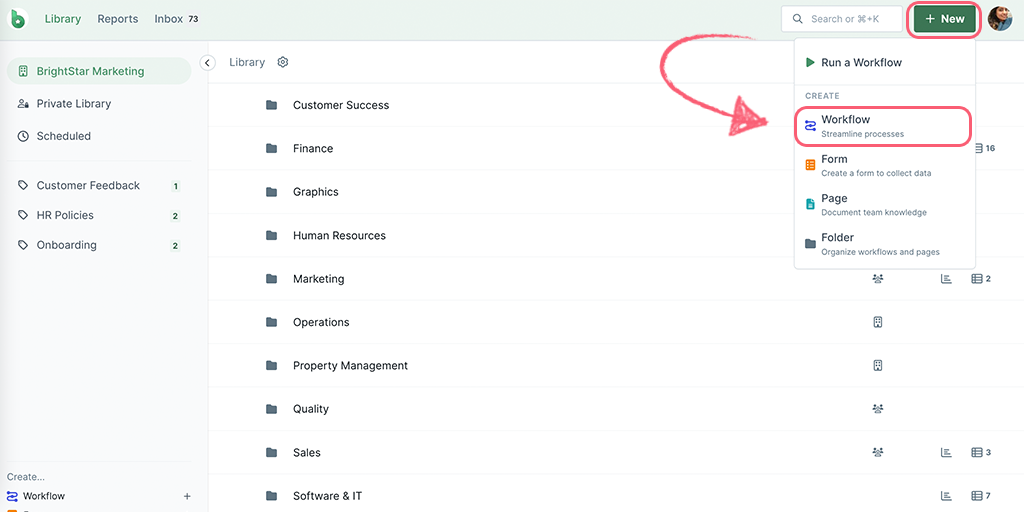Image resolution: width=1024 pixels, height=512 pixels.
Task: Open the Reports tab
Action: (x=118, y=19)
